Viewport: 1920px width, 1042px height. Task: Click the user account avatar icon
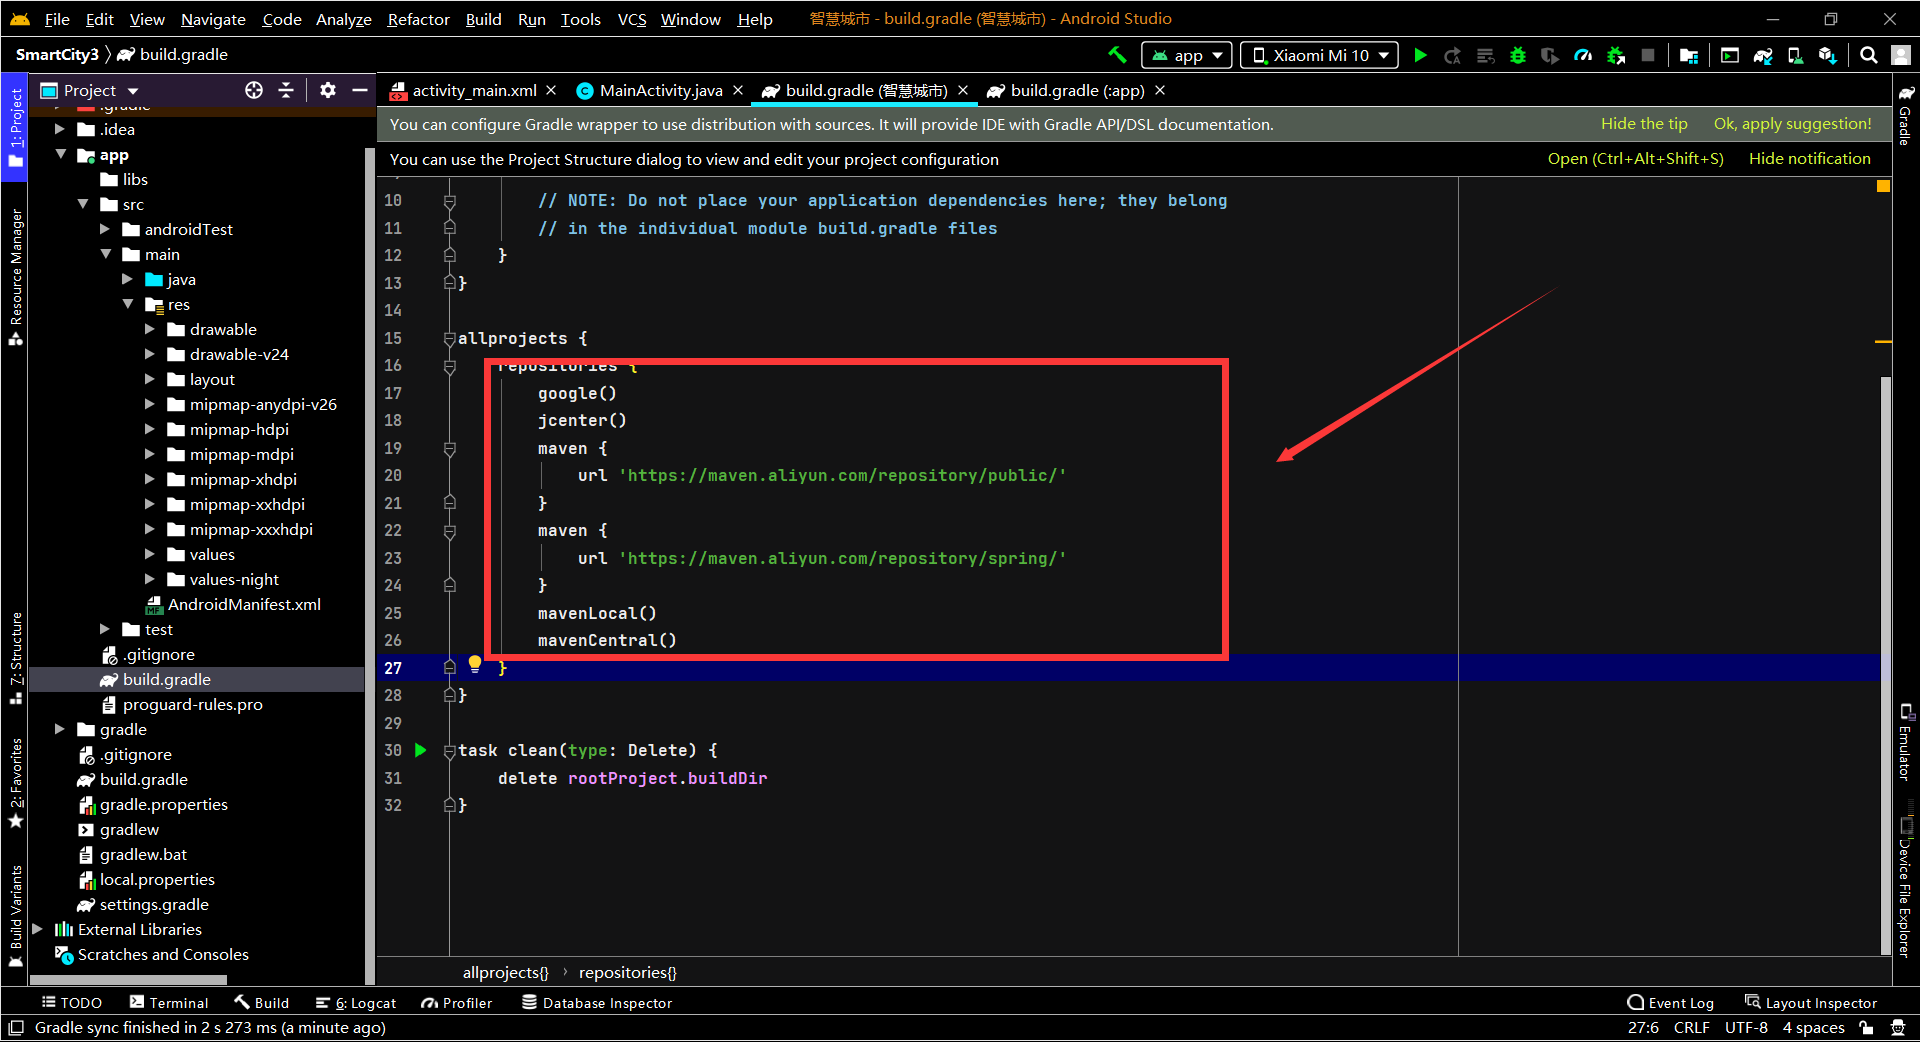pyautogui.click(x=1902, y=55)
